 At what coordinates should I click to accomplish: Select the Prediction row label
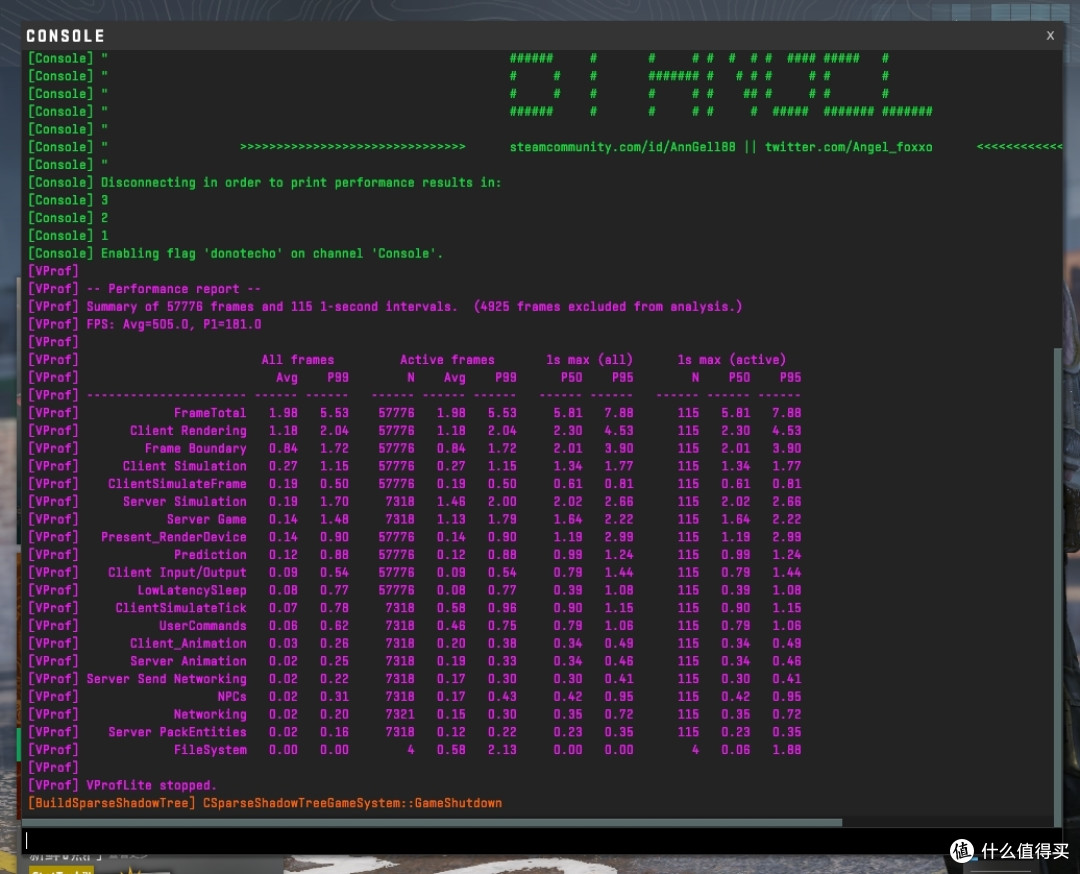pos(209,554)
